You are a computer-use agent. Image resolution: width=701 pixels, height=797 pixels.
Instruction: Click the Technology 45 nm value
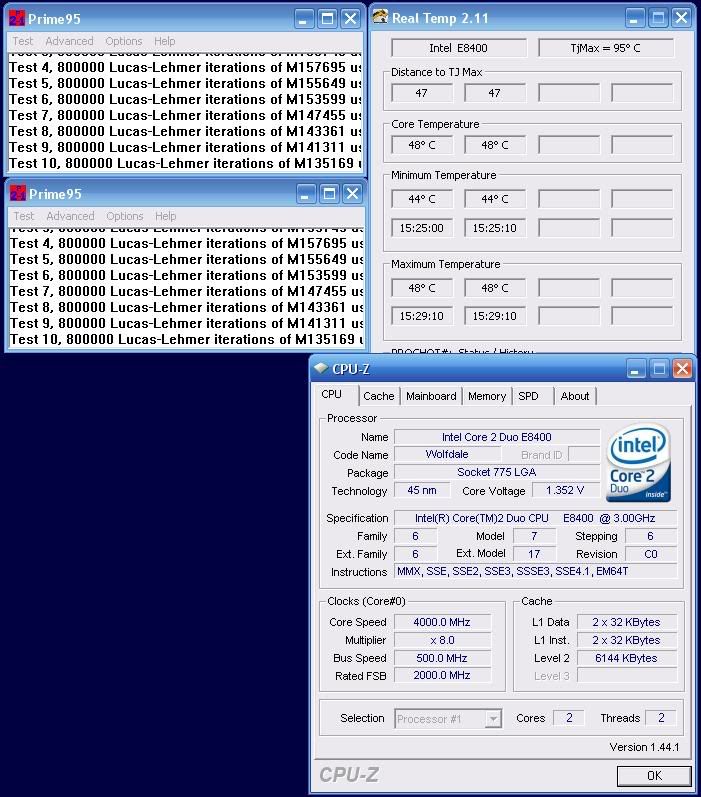(422, 491)
